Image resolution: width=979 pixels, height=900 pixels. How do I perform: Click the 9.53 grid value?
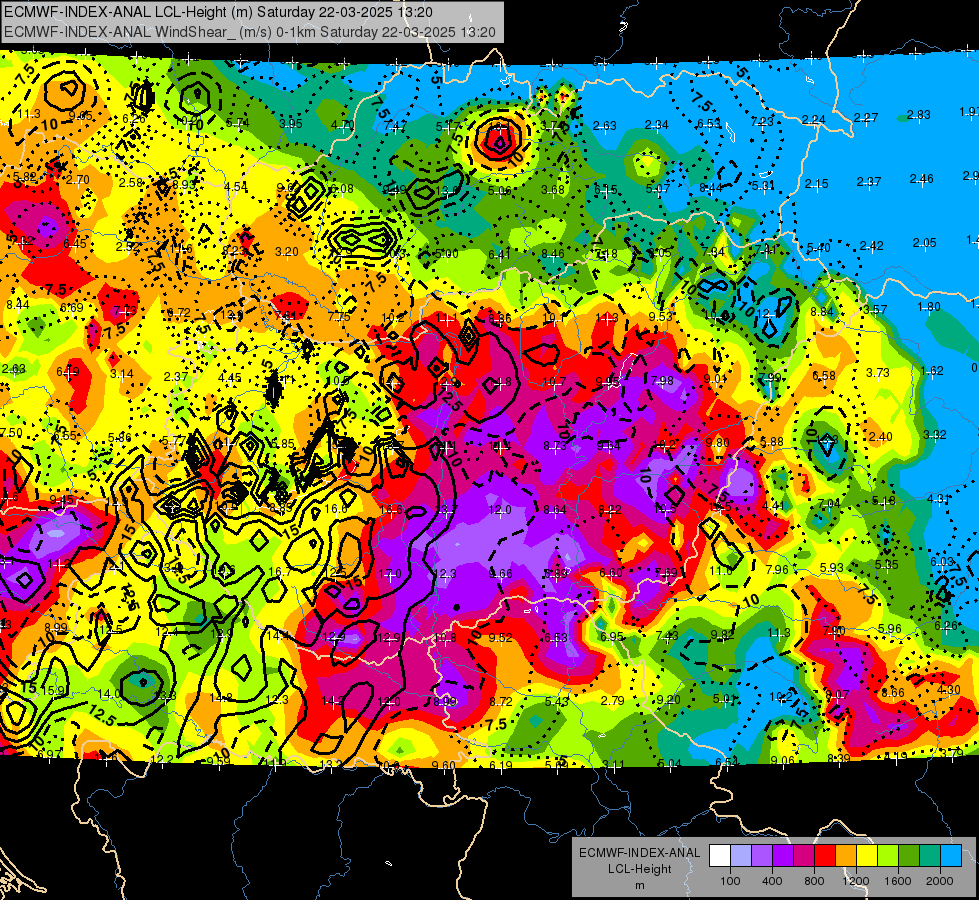(x=661, y=316)
